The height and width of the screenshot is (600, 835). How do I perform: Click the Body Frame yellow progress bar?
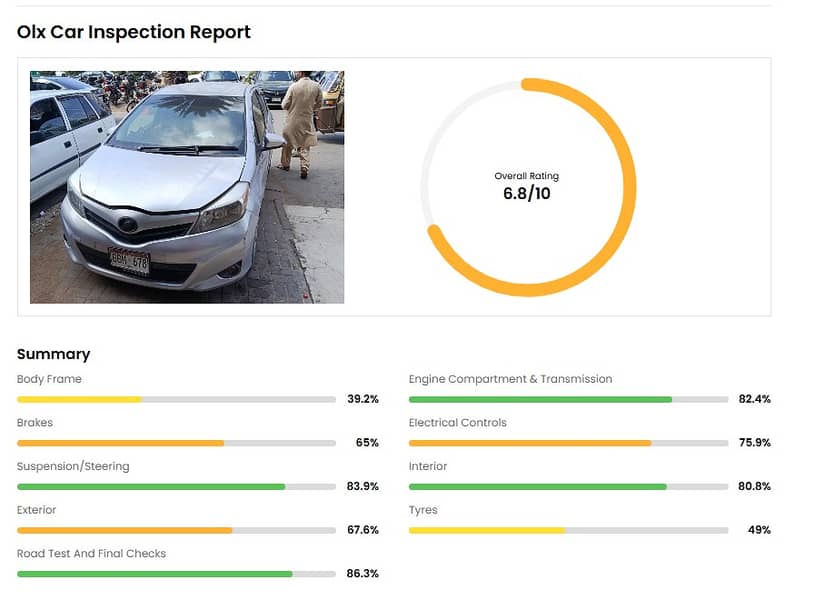[80, 399]
